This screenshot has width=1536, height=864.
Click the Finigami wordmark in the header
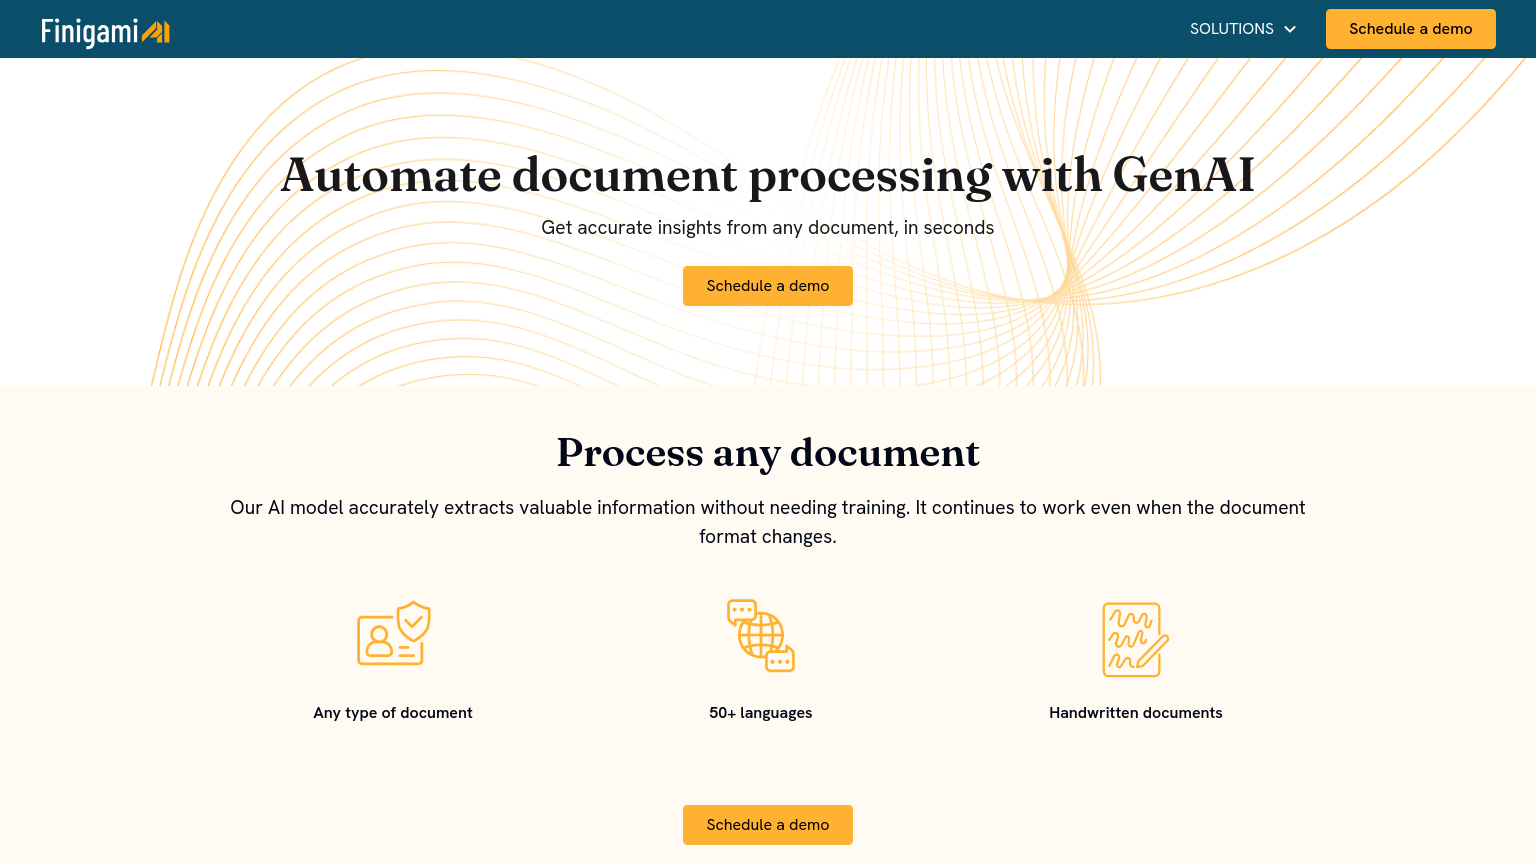[89, 32]
